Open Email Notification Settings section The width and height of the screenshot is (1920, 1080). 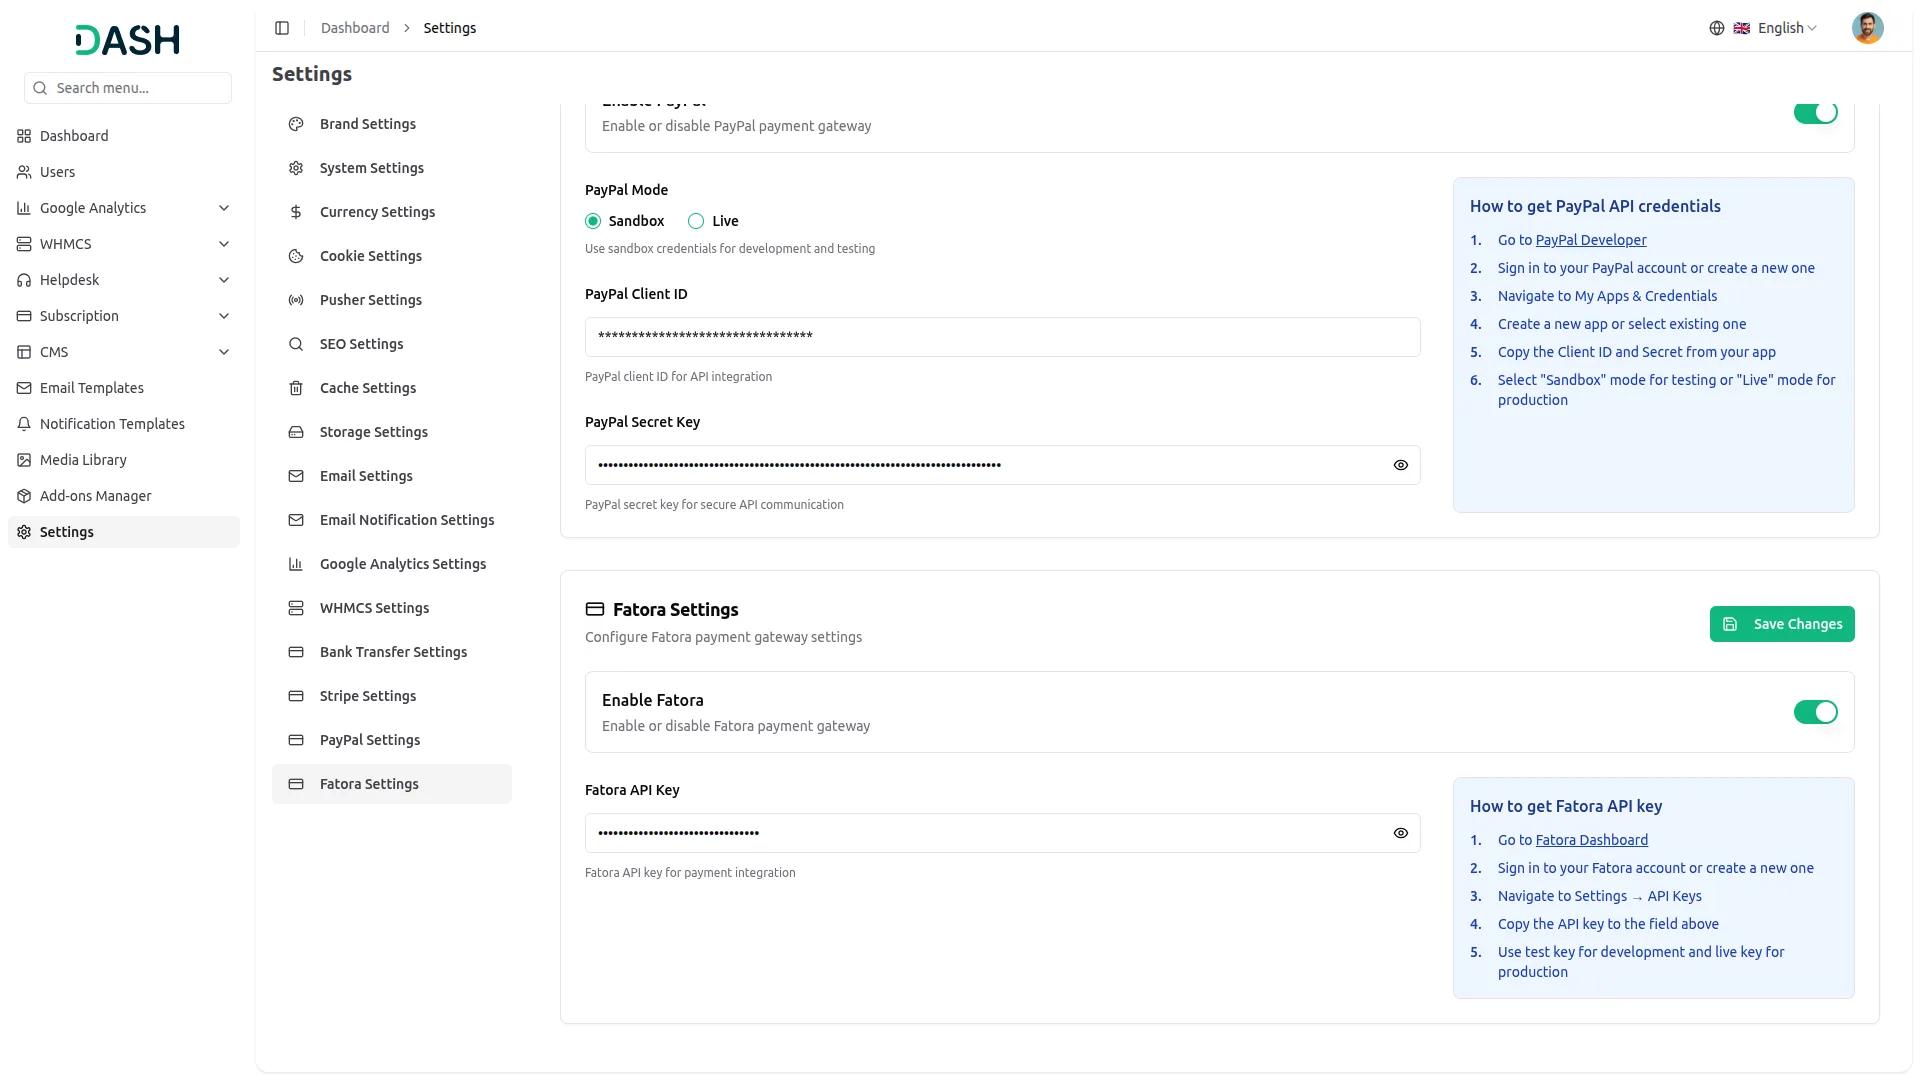(392, 520)
